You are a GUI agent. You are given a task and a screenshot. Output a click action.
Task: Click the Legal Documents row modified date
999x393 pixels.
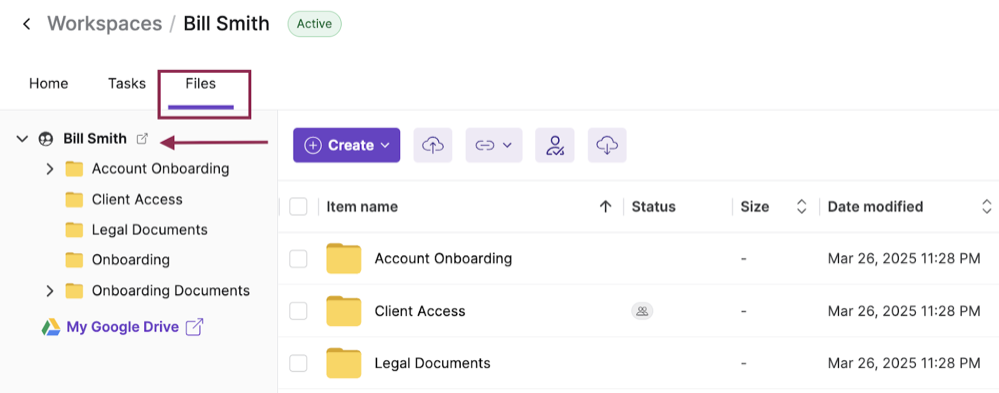903,363
